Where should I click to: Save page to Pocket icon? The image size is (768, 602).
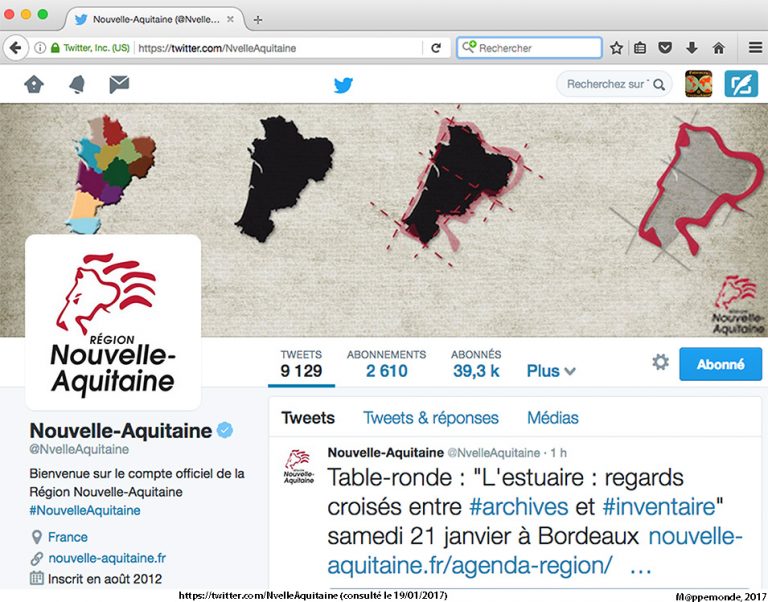[x=665, y=48]
